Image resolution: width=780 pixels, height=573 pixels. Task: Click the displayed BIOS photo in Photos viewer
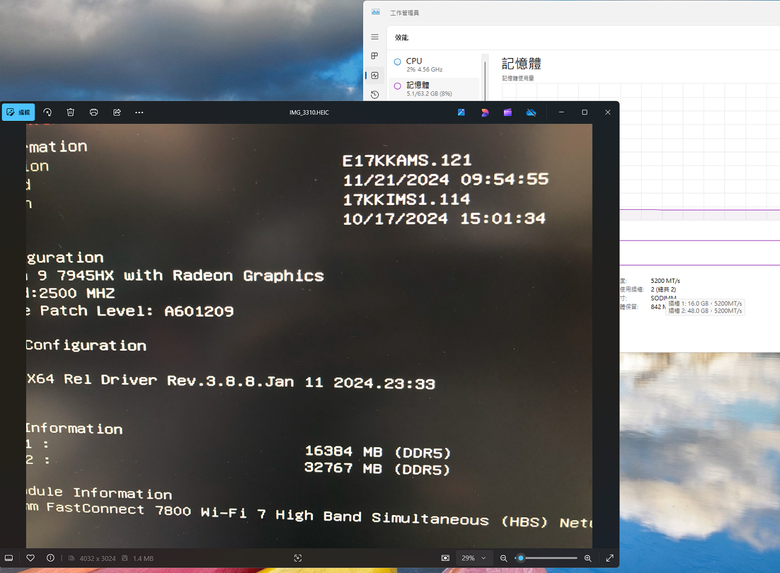[x=309, y=336]
